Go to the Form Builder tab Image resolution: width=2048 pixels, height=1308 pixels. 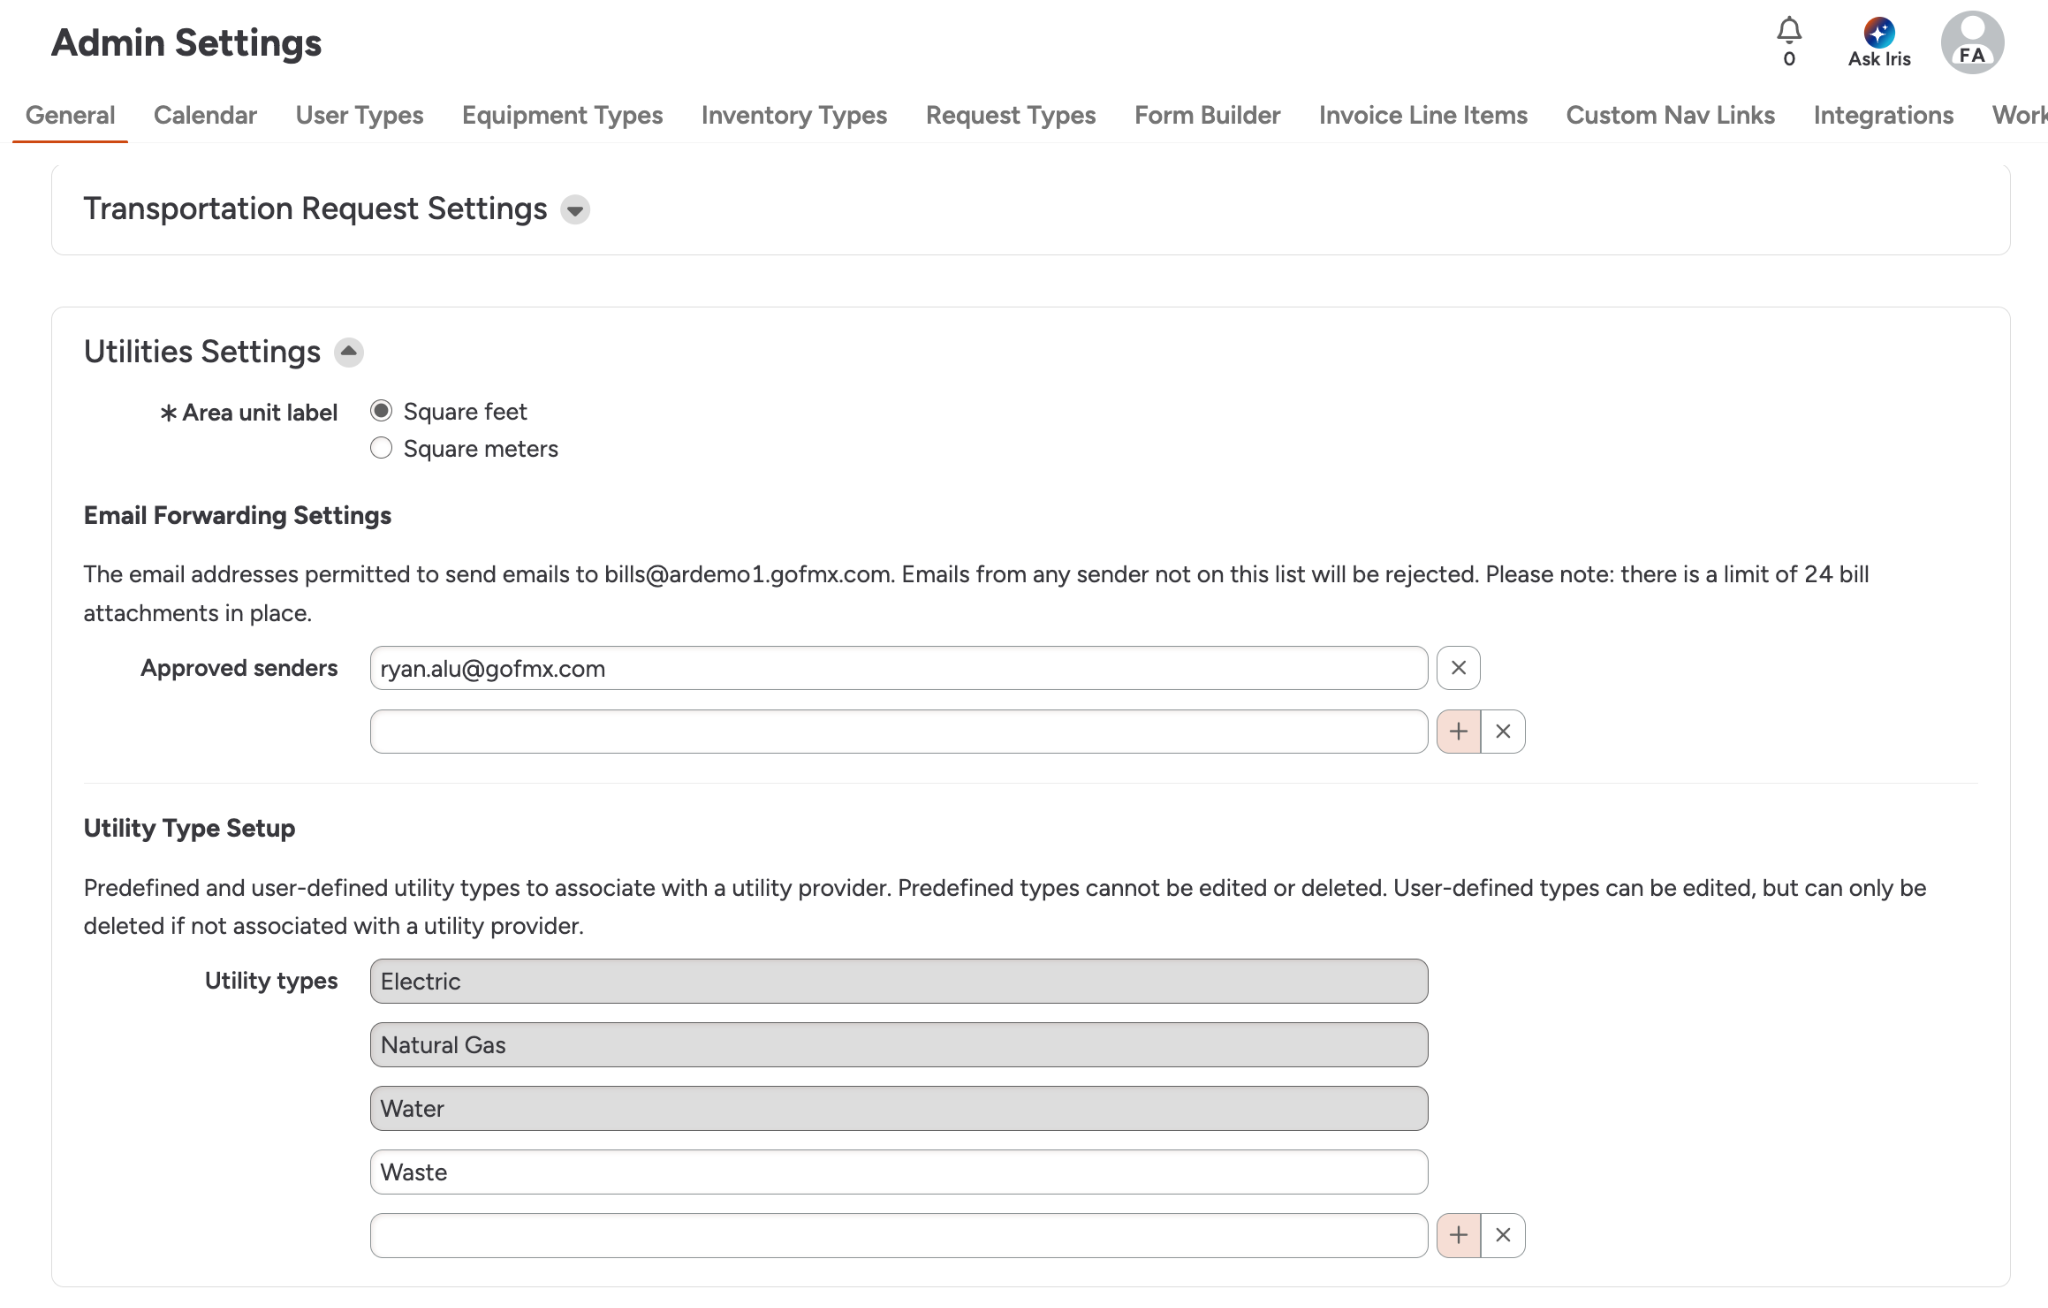tap(1207, 115)
